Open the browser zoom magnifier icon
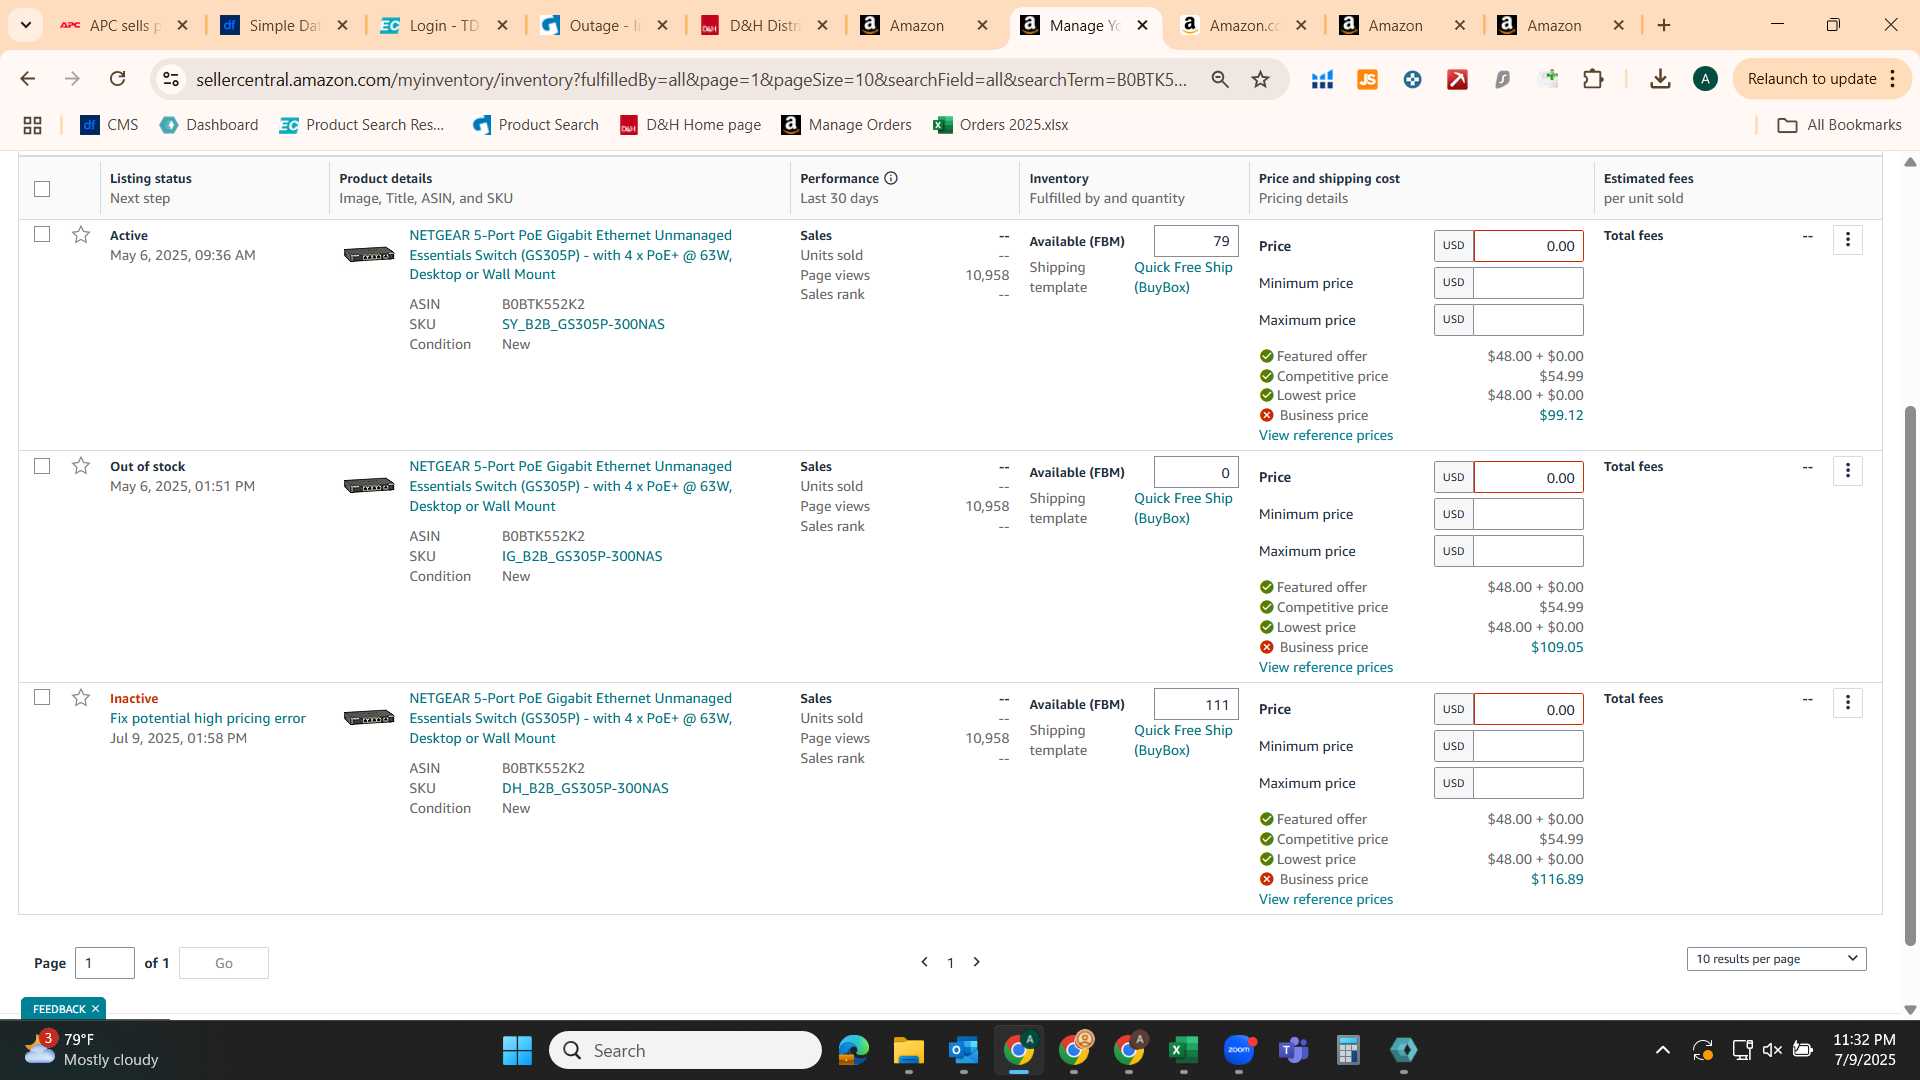The image size is (1920, 1080). [x=1220, y=79]
